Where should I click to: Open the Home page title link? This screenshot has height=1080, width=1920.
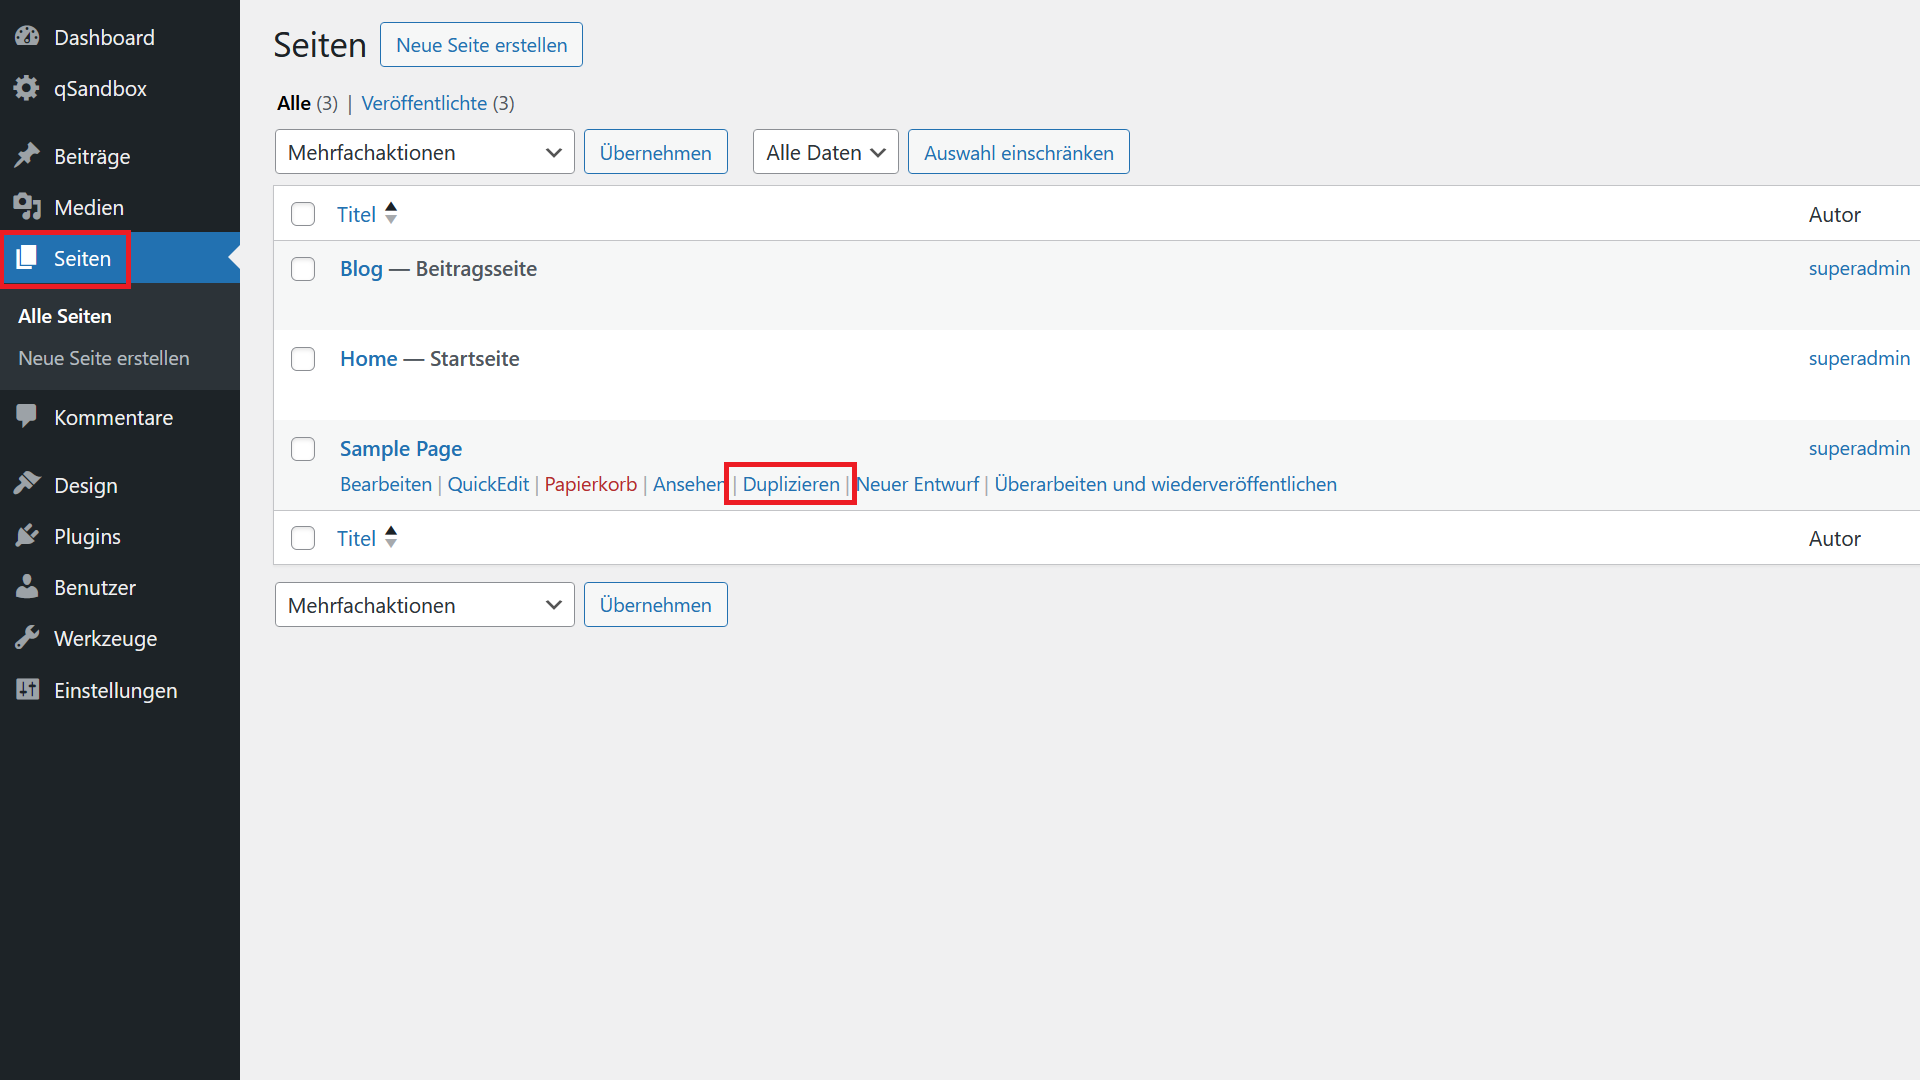[368, 358]
